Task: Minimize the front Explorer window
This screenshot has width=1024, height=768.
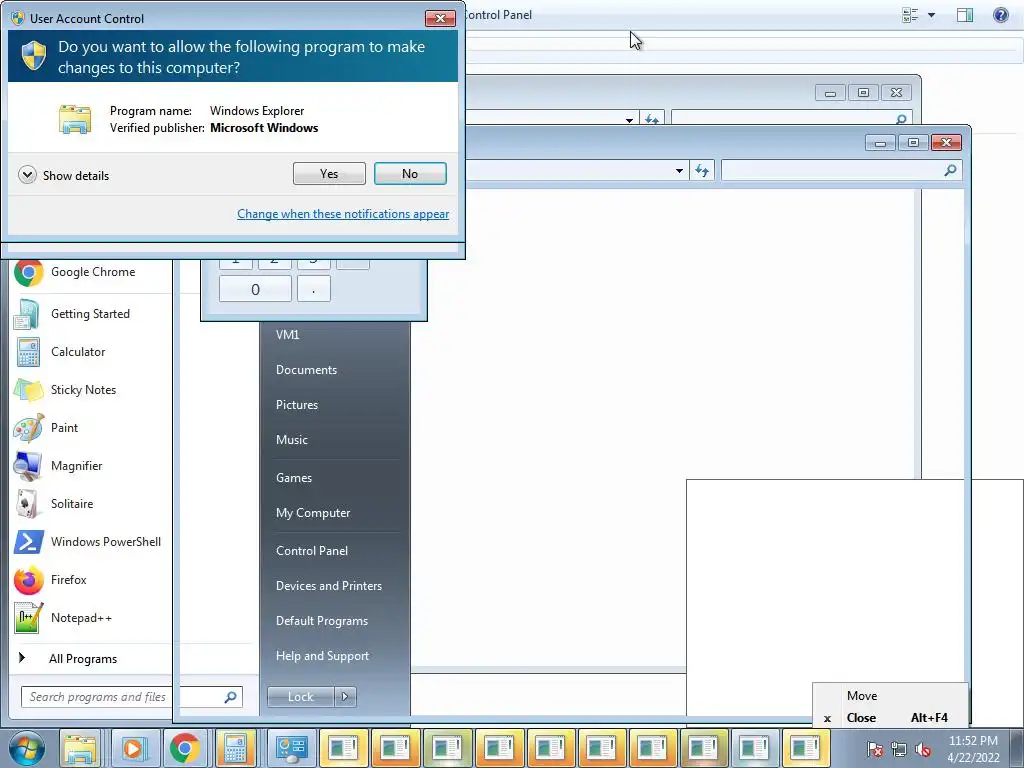Action: [x=880, y=142]
